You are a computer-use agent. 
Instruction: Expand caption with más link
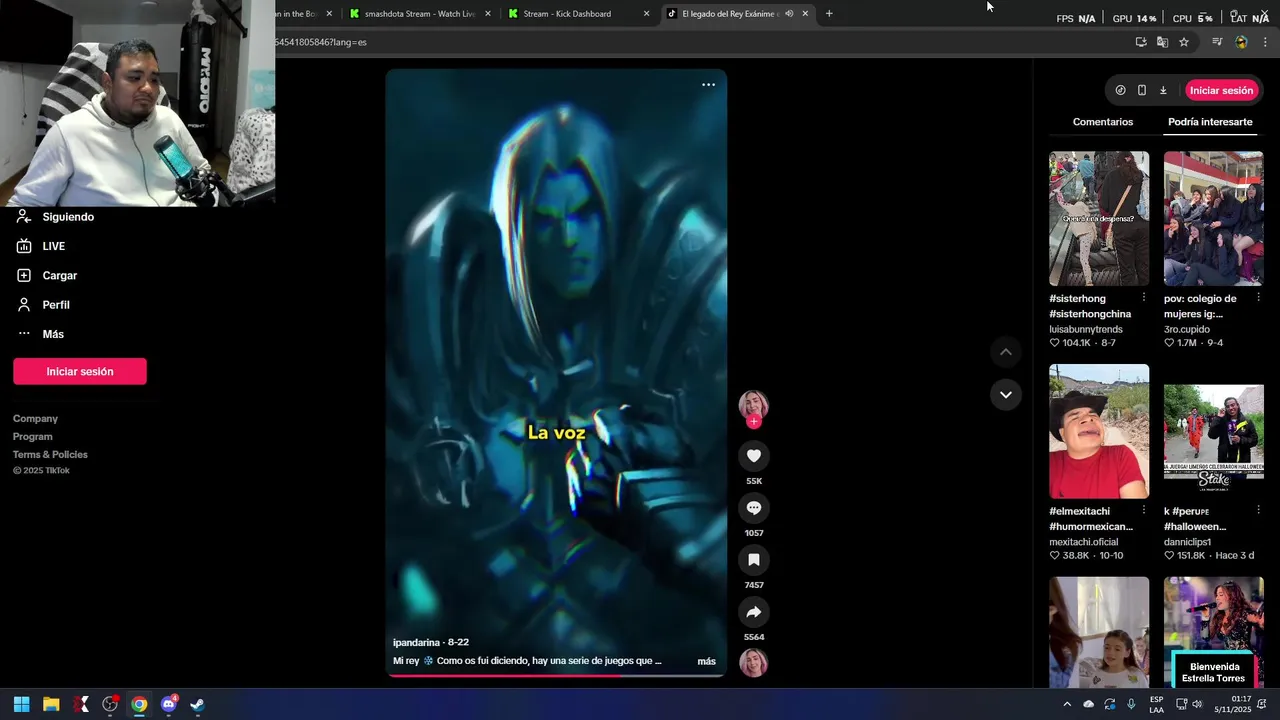point(706,662)
